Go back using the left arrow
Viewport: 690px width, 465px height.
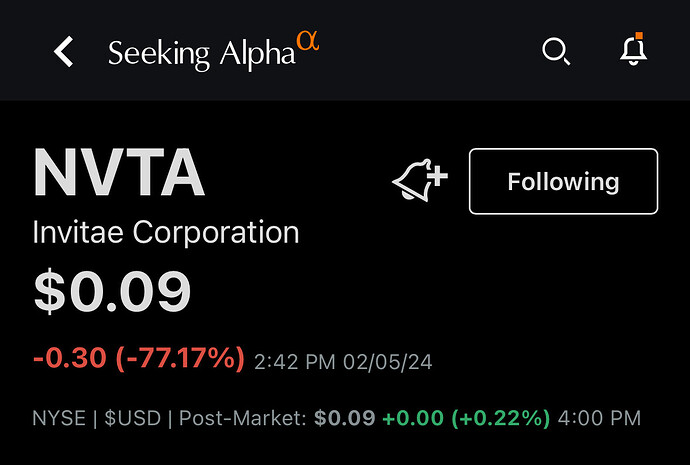pos(64,51)
